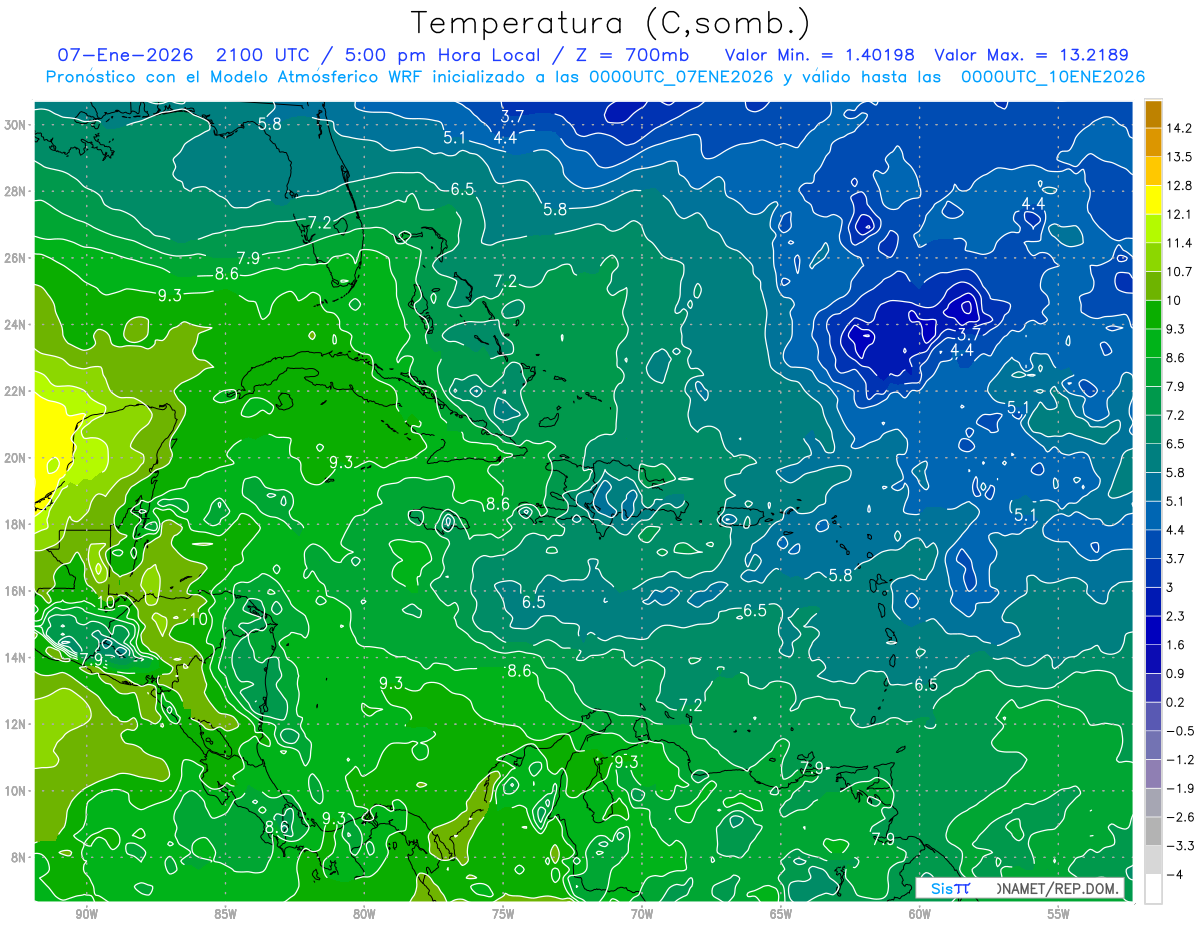Click the initialization stamp "0000UTC_07ENE2026"
Viewport: 1200px width, 927px height.
[681, 77]
